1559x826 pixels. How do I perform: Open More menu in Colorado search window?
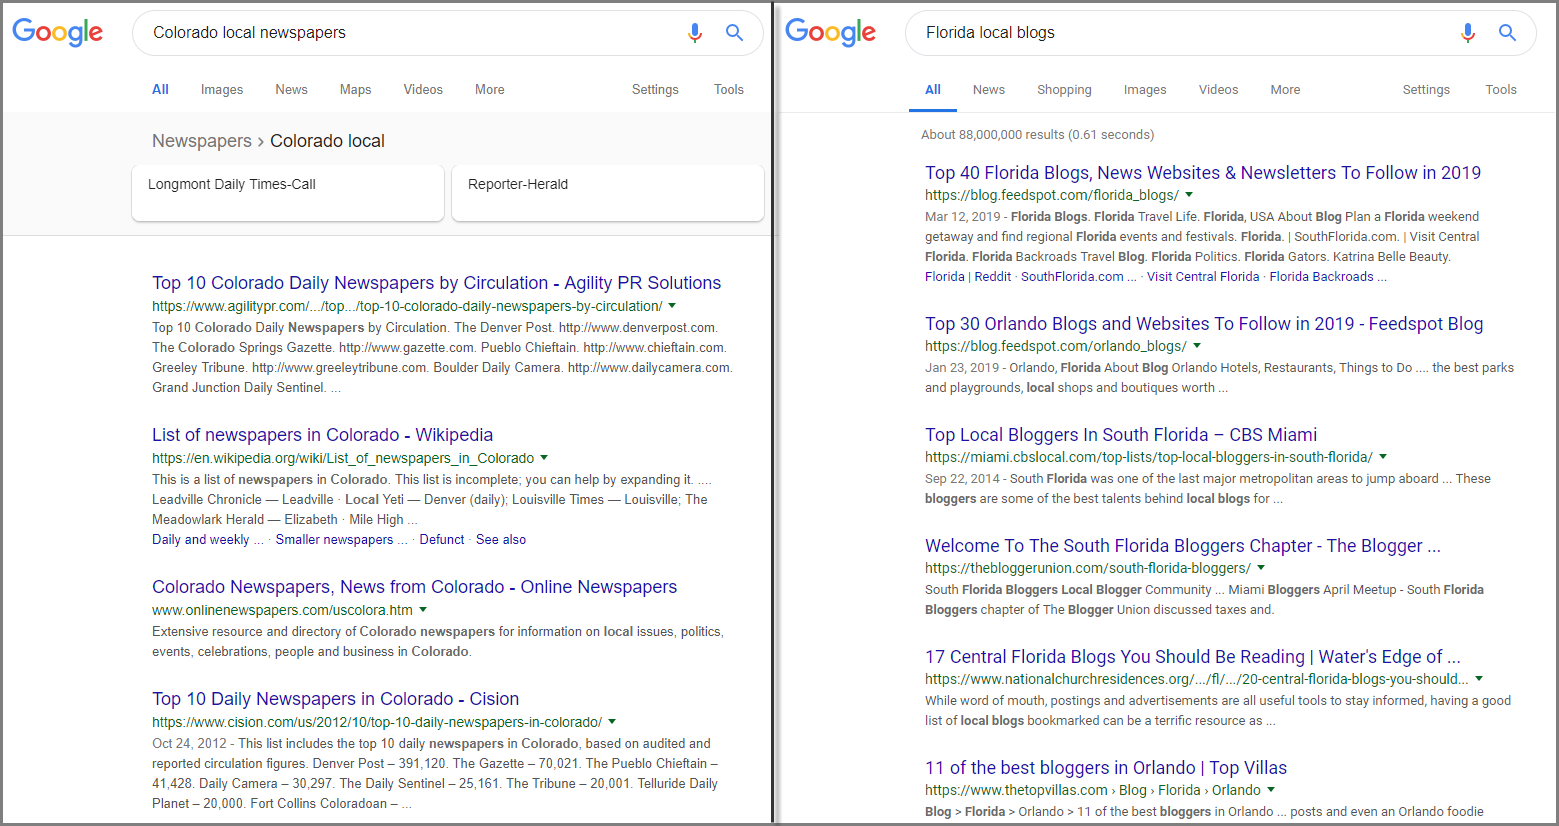pos(490,89)
